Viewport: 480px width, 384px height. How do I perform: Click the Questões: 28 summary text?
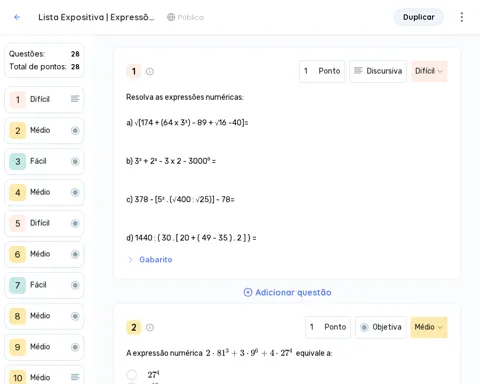(44, 54)
